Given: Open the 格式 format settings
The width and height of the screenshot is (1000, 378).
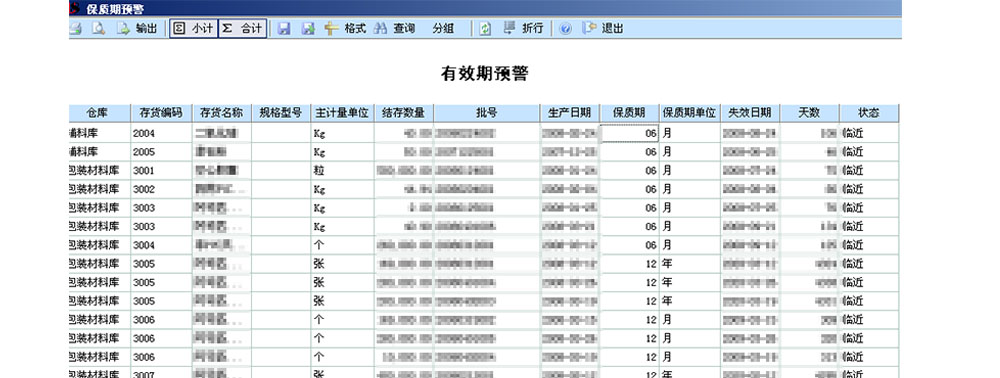Looking at the screenshot, I should (345, 29).
